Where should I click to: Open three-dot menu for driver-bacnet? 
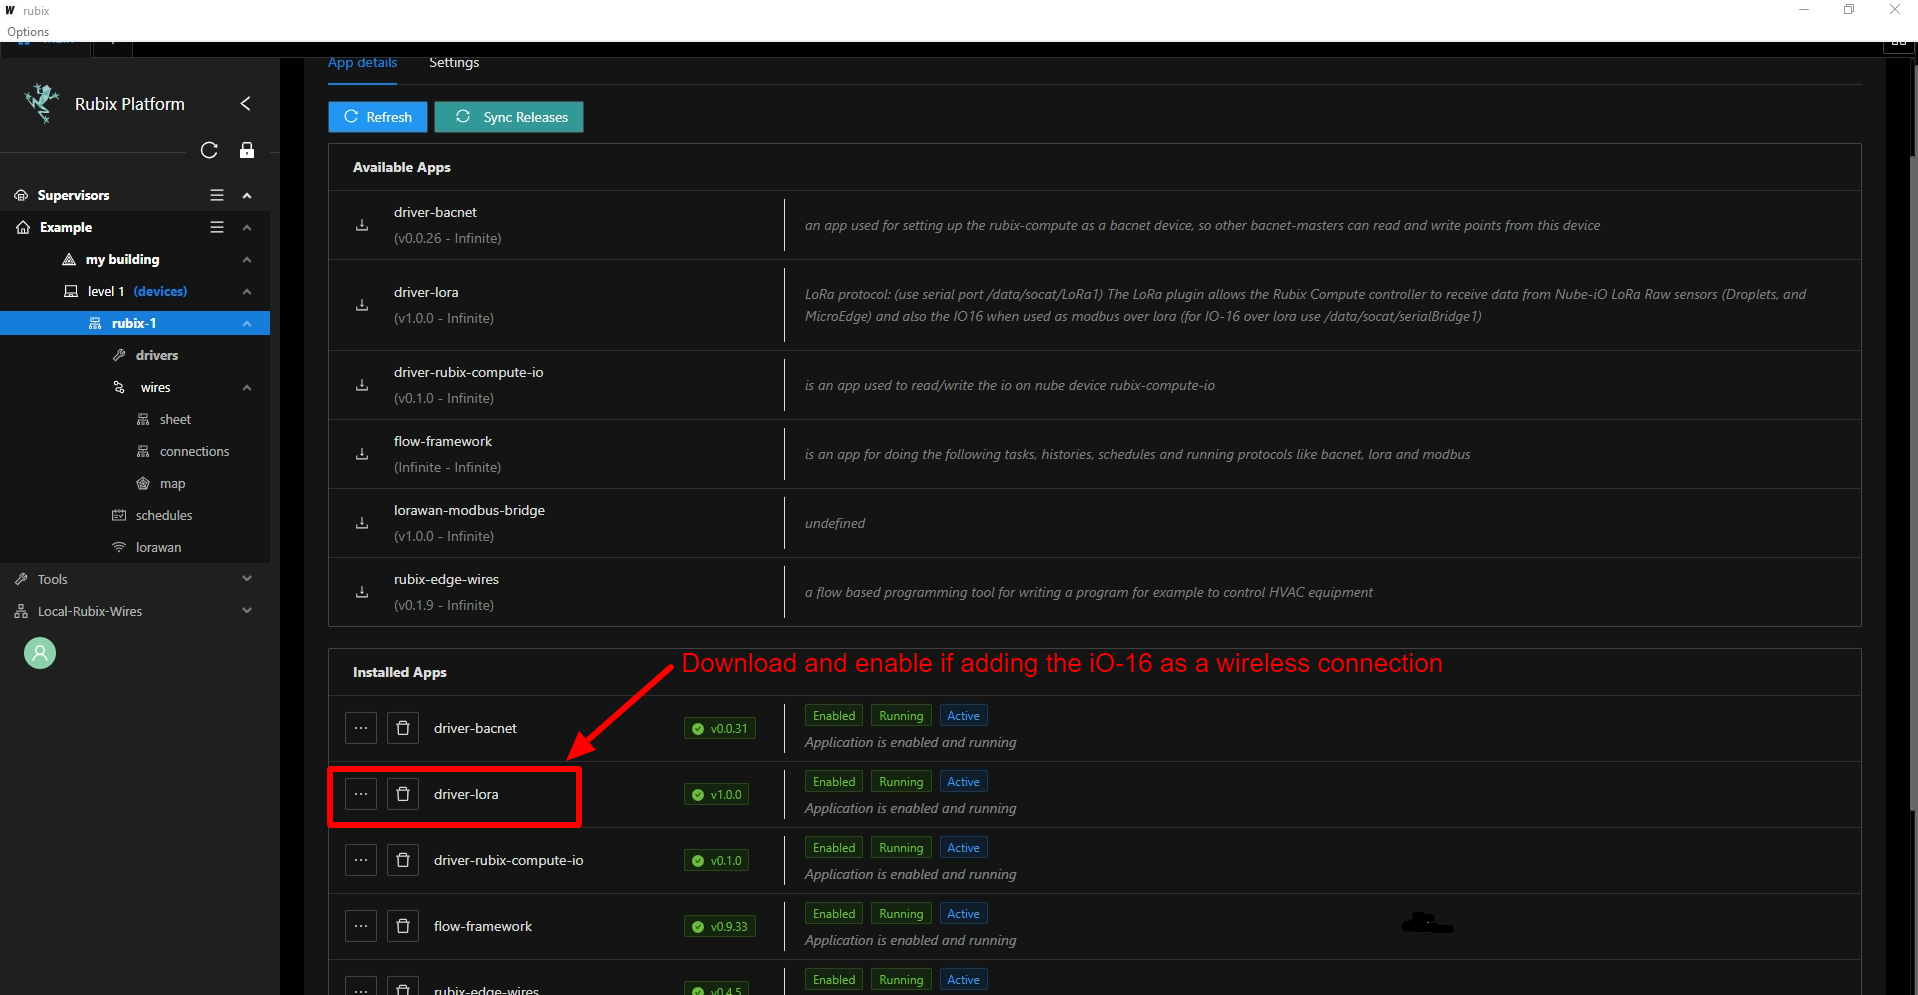[x=361, y=728]
